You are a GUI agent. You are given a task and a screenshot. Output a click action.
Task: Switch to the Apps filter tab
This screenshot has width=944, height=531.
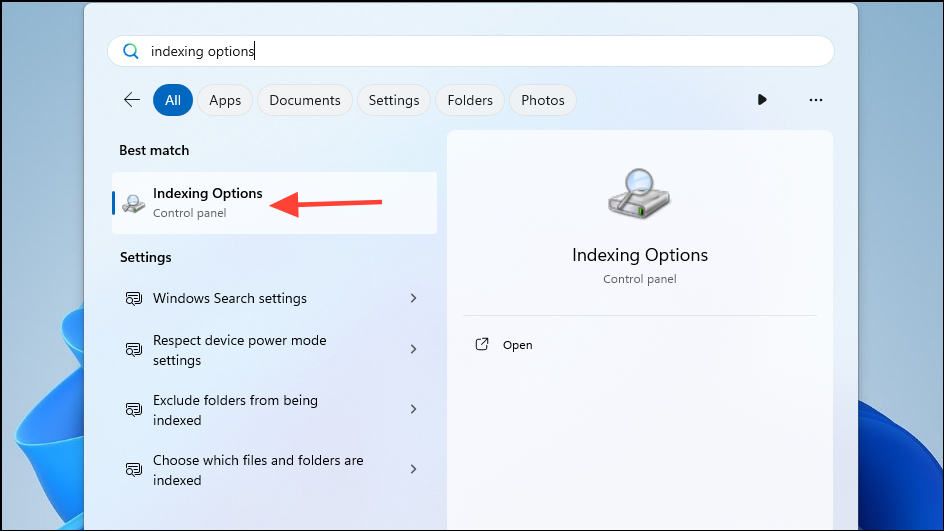[225, 100]
